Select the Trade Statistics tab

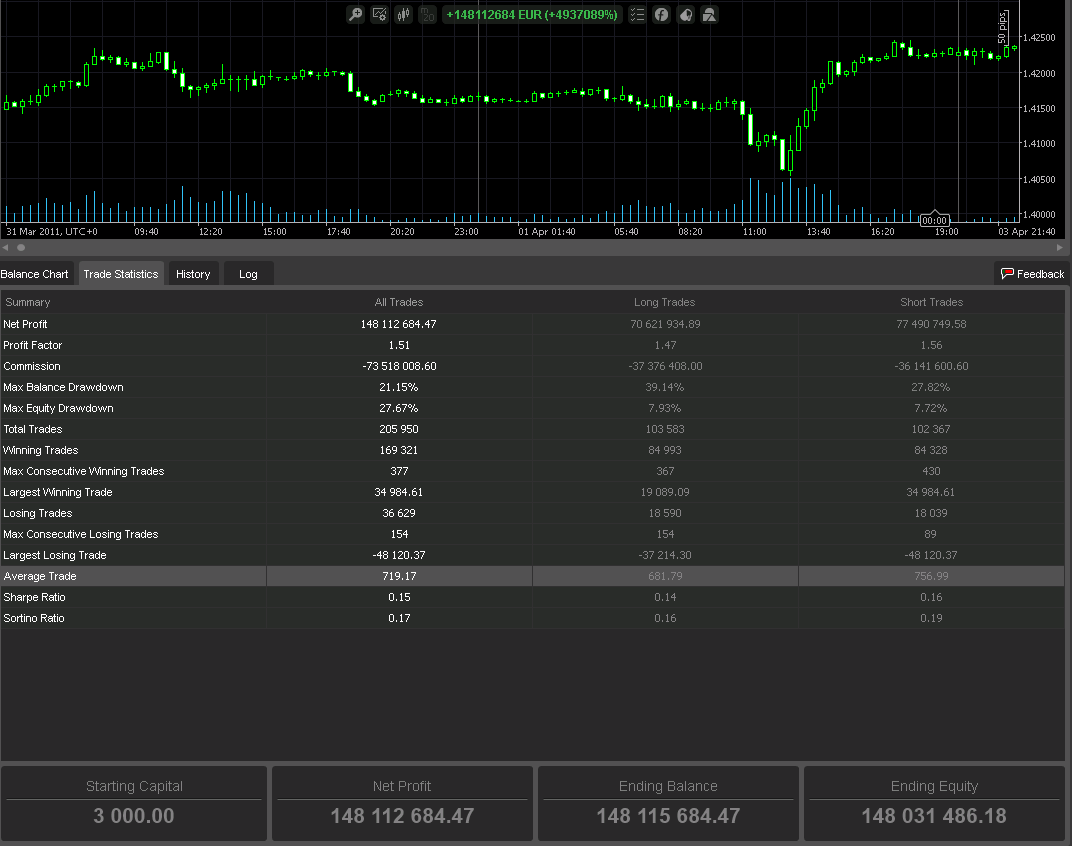tap(120, 274)
